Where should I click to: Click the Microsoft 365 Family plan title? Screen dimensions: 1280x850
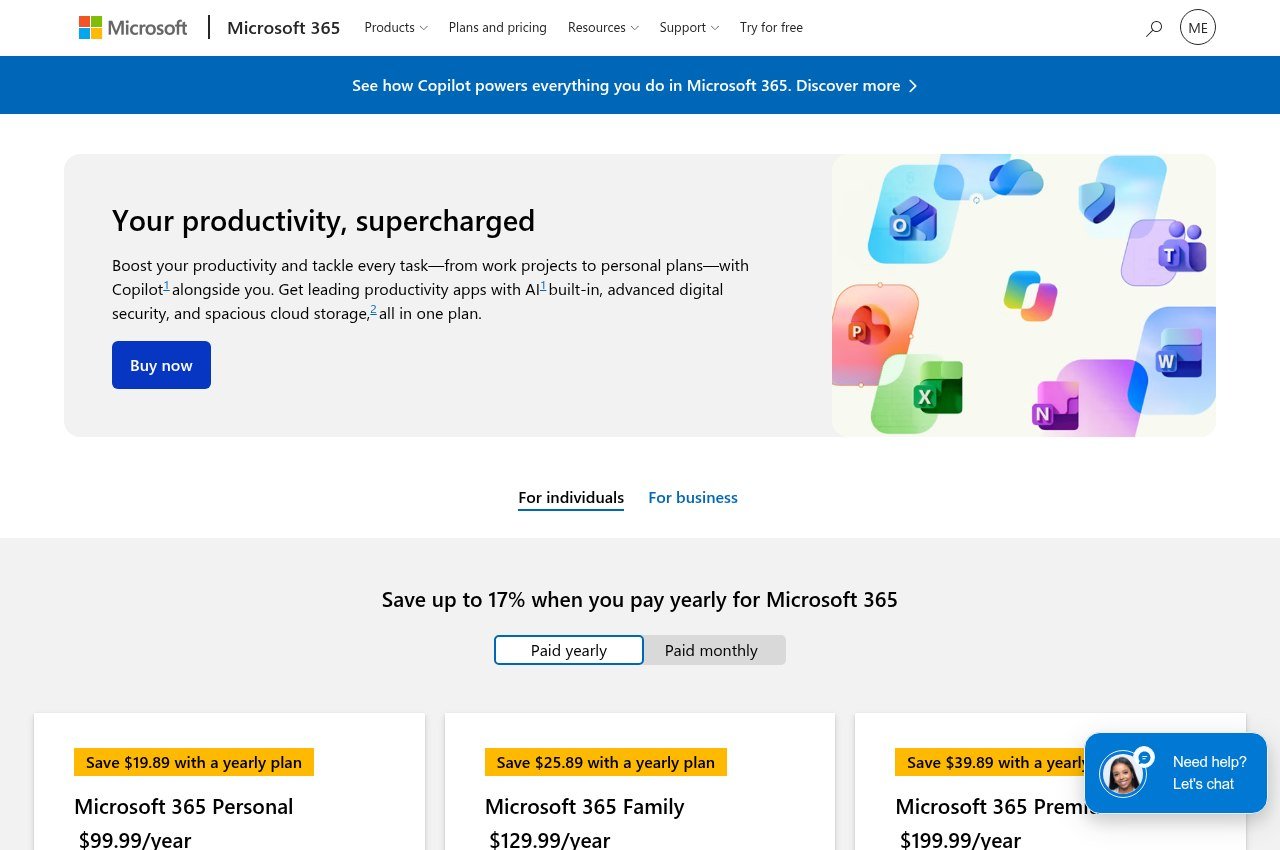tap(585, 806)
